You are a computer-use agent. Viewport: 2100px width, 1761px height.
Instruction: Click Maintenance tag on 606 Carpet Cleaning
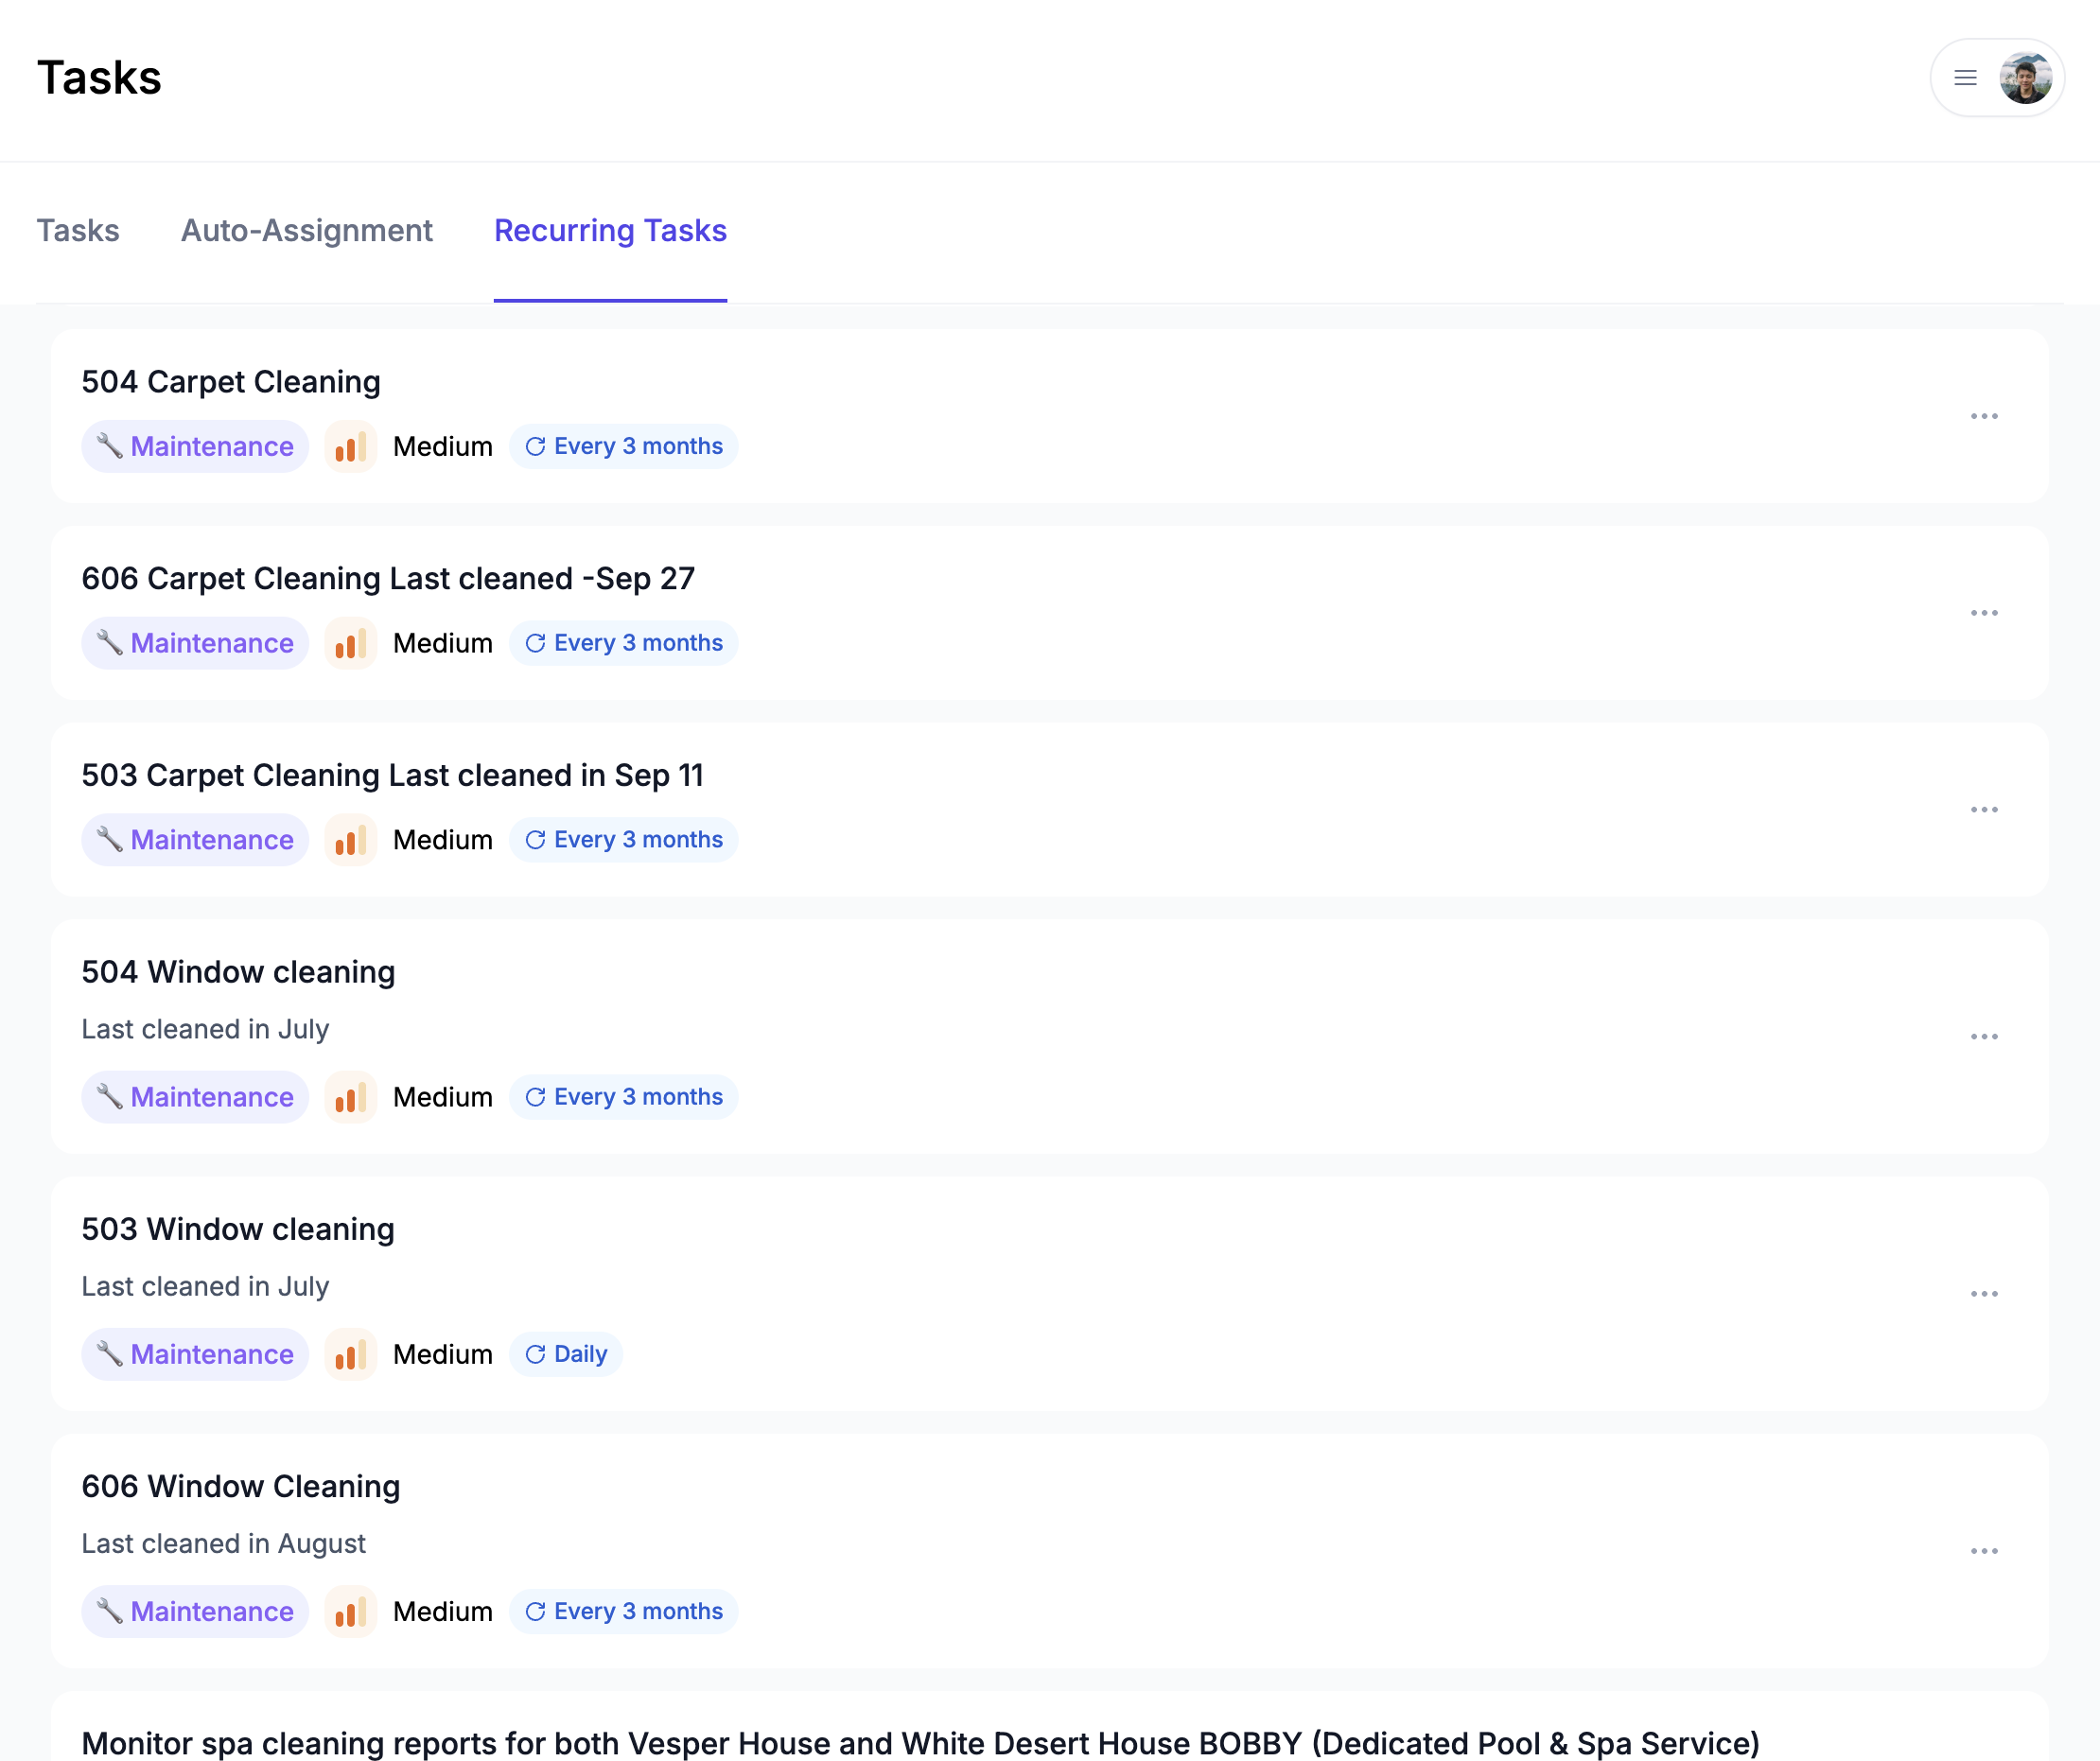195,643
